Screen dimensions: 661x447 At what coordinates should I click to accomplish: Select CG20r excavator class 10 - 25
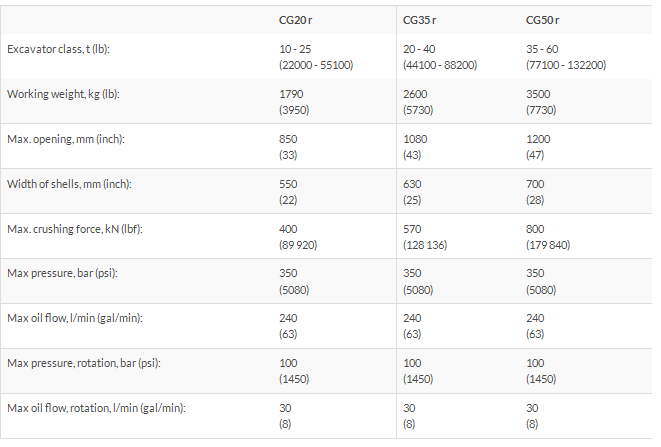coord(295,49)
